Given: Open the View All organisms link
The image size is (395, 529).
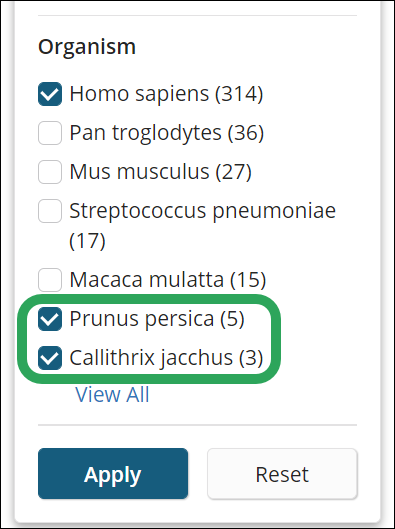Looking at the screenshot, I should (x=112, y=394).
